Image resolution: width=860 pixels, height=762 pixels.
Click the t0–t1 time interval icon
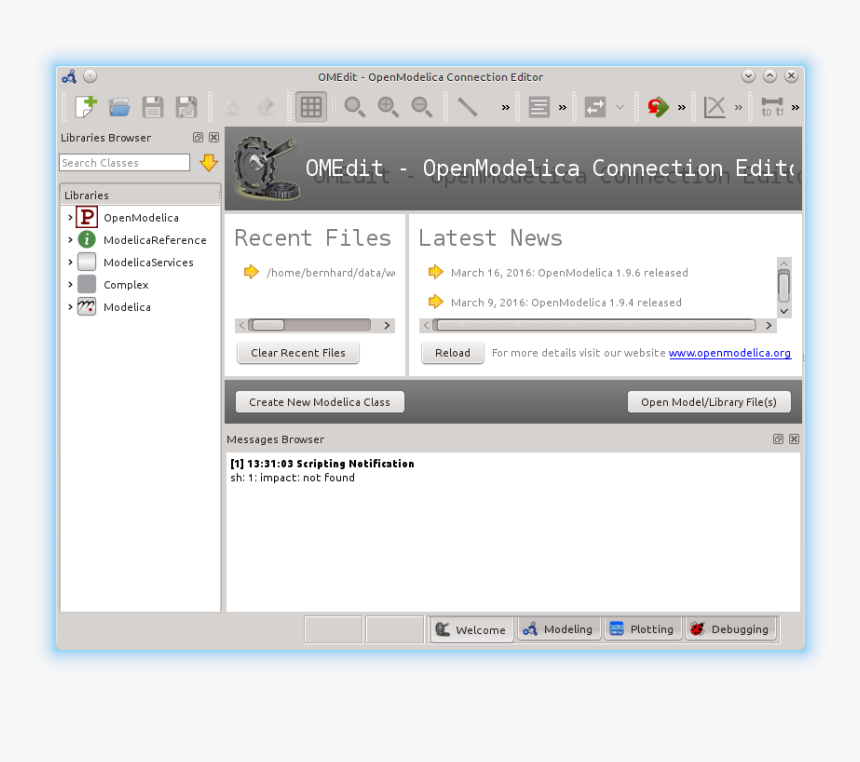(x=772, y=107)
